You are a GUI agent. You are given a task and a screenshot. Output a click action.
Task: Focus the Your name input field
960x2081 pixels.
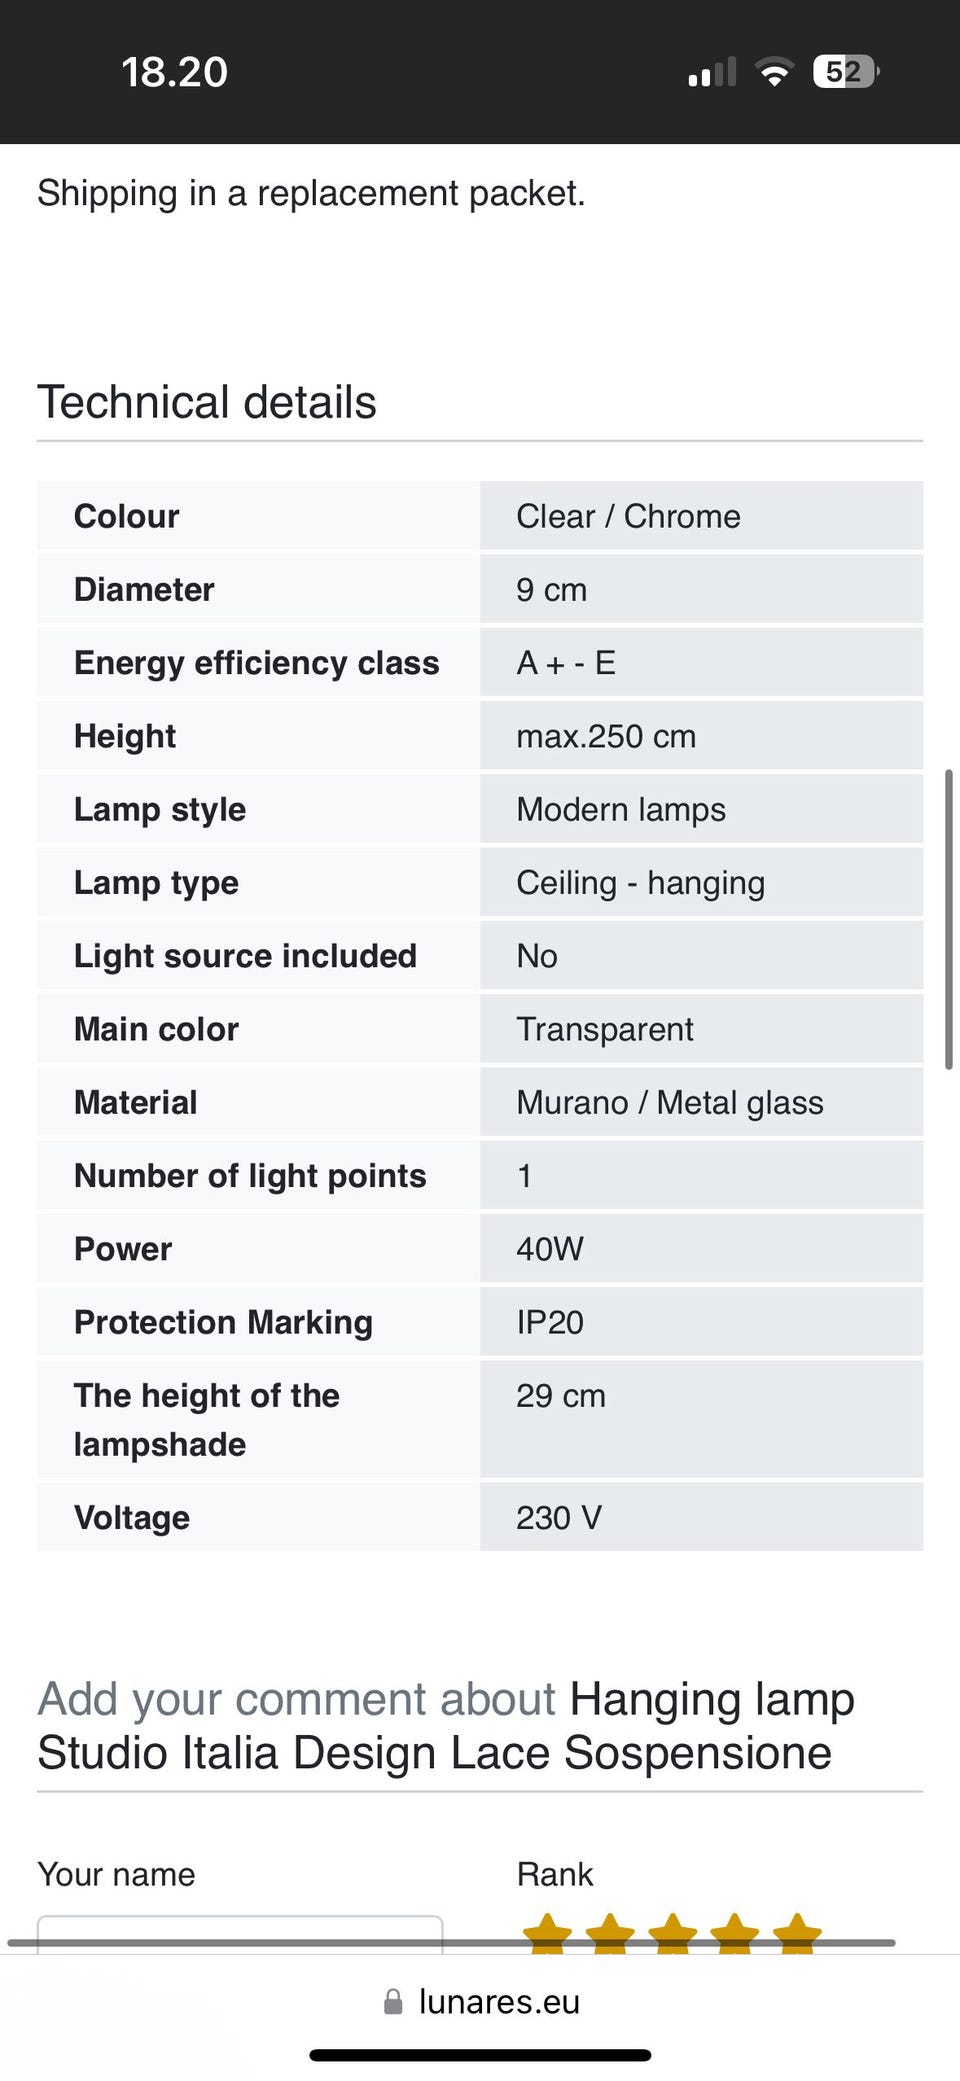240,1932
